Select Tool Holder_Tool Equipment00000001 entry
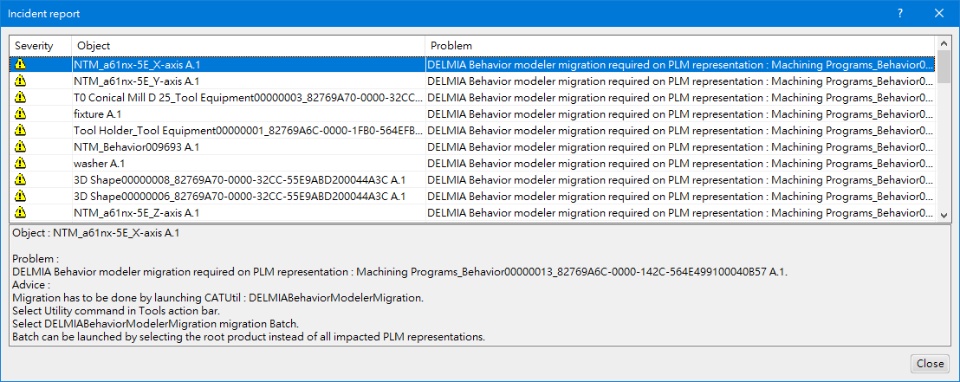 coord(248,130)
